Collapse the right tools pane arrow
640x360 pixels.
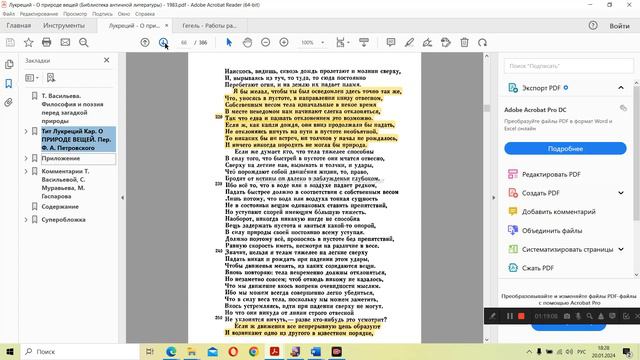pos(493,198)
